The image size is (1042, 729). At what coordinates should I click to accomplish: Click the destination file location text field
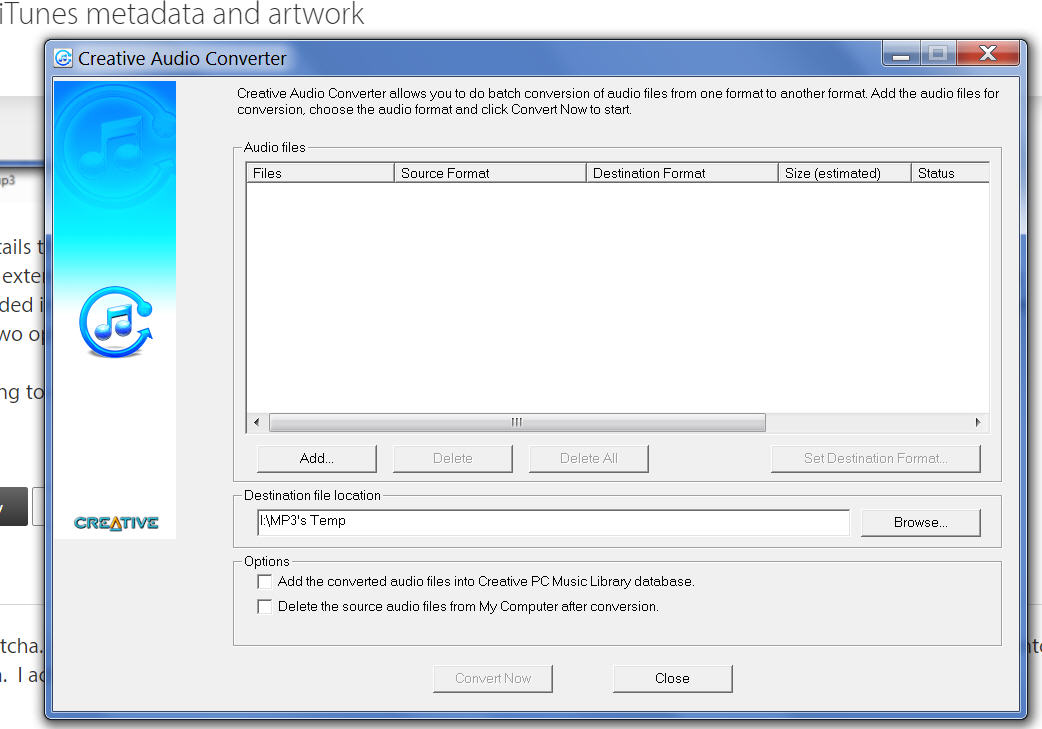click(x=553, y=522)
